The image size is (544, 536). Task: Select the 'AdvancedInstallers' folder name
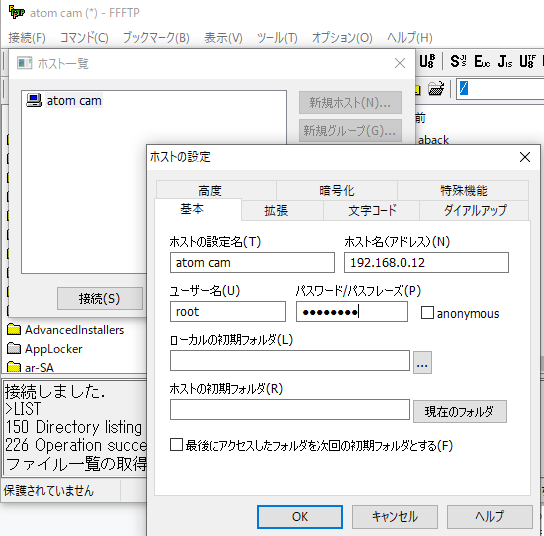[75, 330]
